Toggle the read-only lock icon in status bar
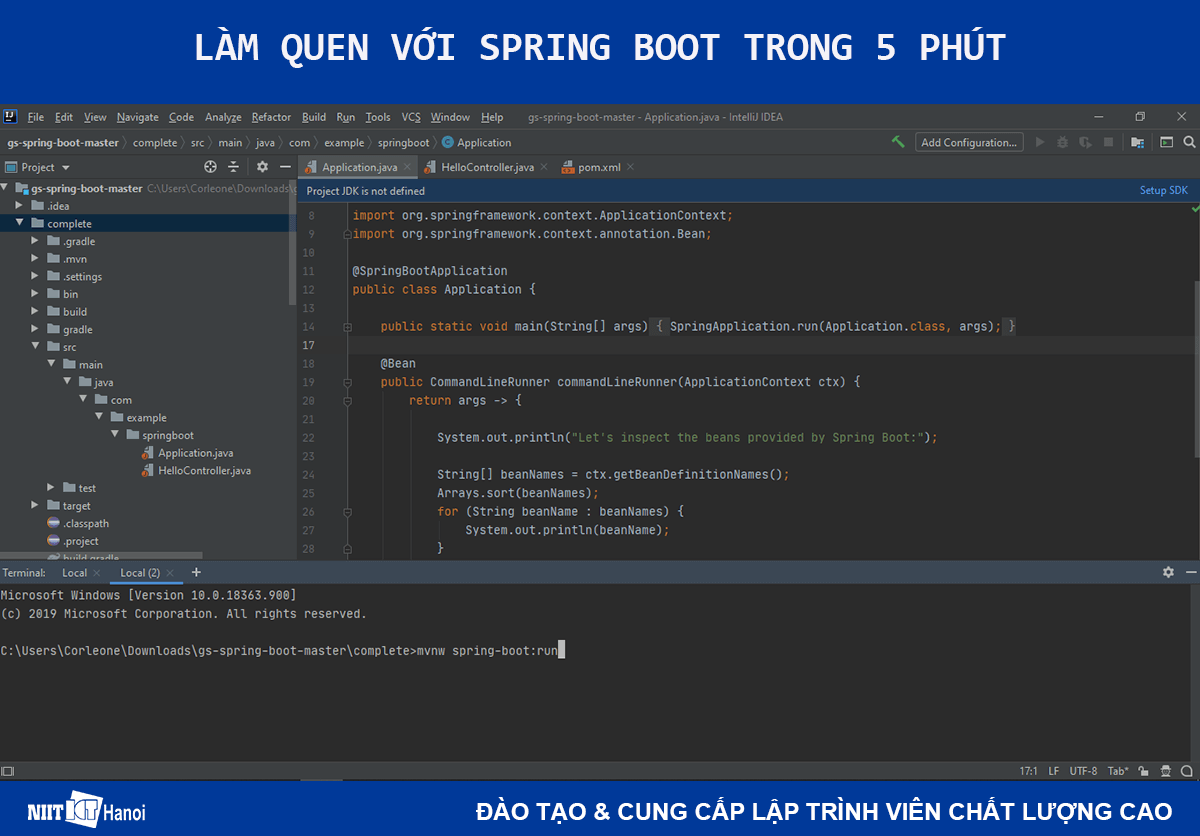The width and height of the screenshot is (1200, 836). (1143, 771)
